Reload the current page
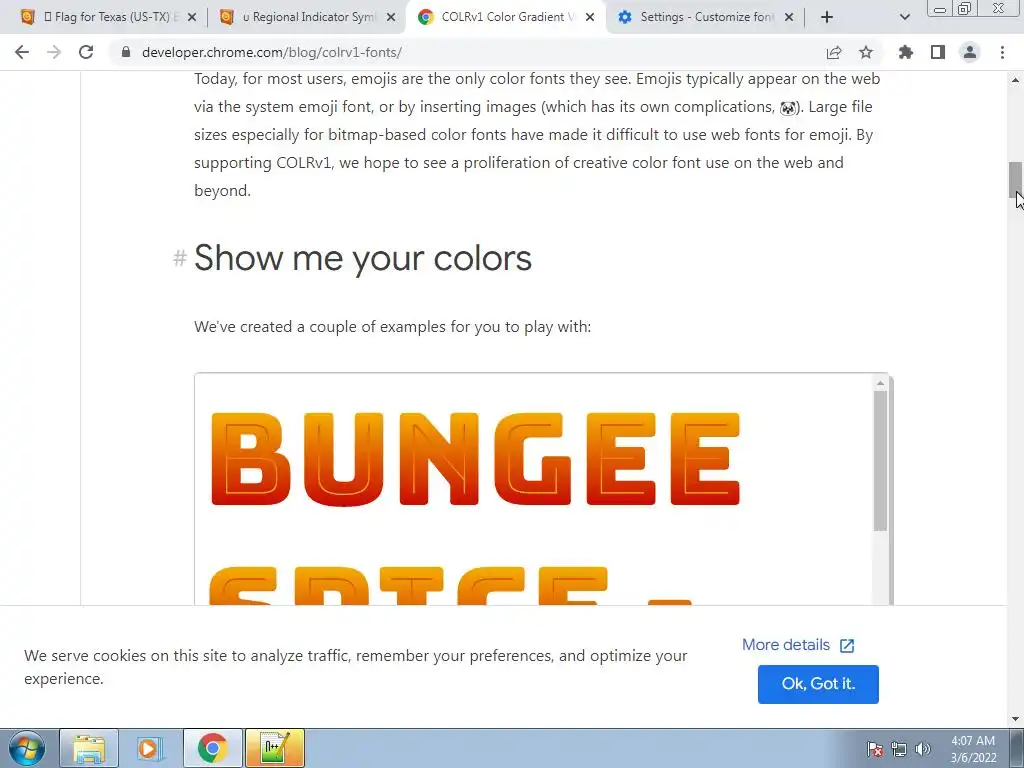The height and width of the screenshot is (768, 1024). pyautogui.click(x=86, y=52)
